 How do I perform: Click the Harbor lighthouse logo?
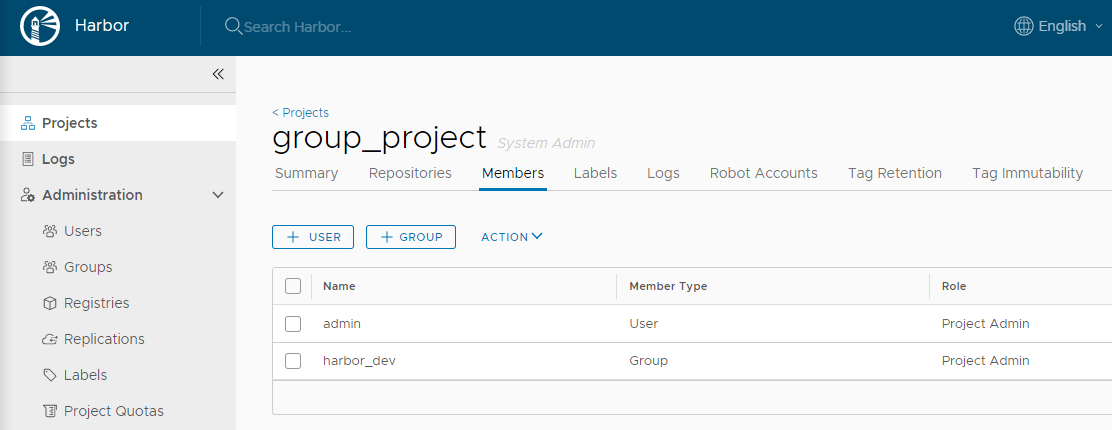coord(39,26)
